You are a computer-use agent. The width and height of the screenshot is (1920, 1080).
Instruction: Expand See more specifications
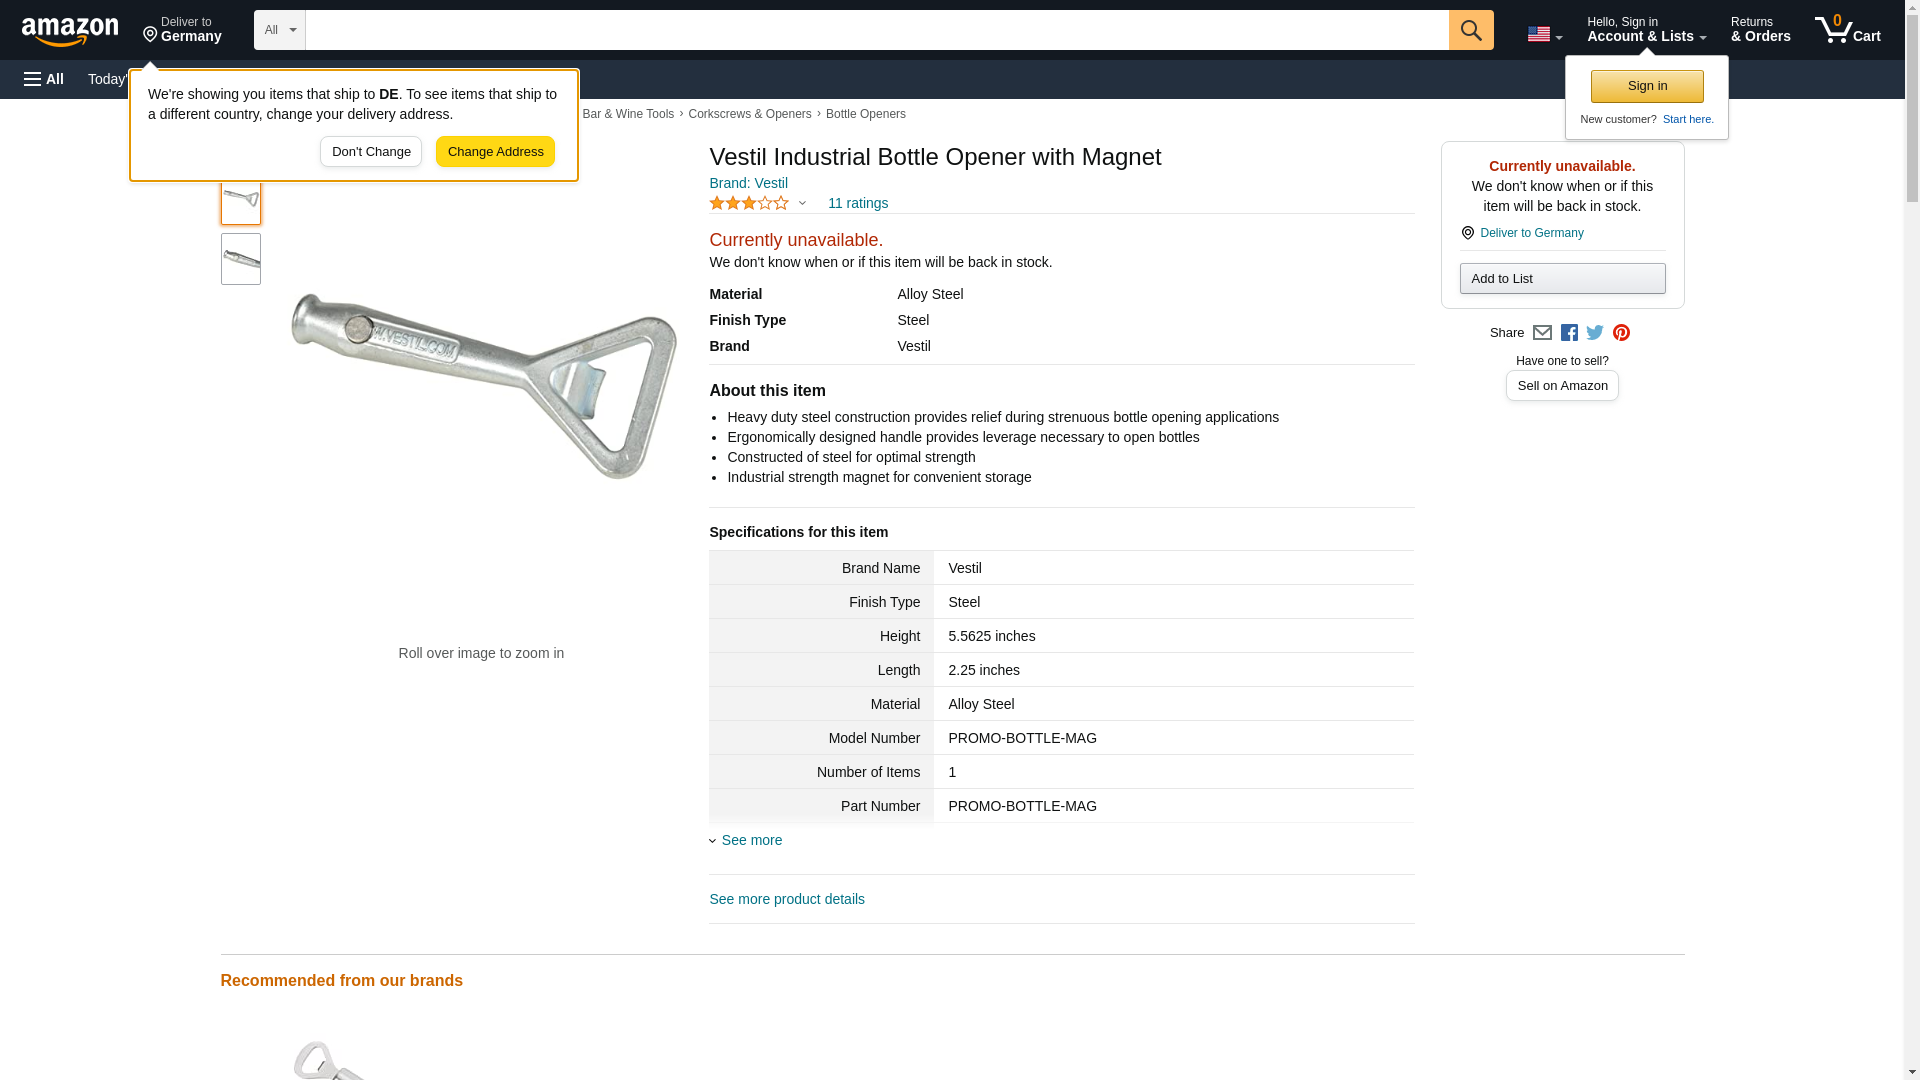(x=751, y=840)
